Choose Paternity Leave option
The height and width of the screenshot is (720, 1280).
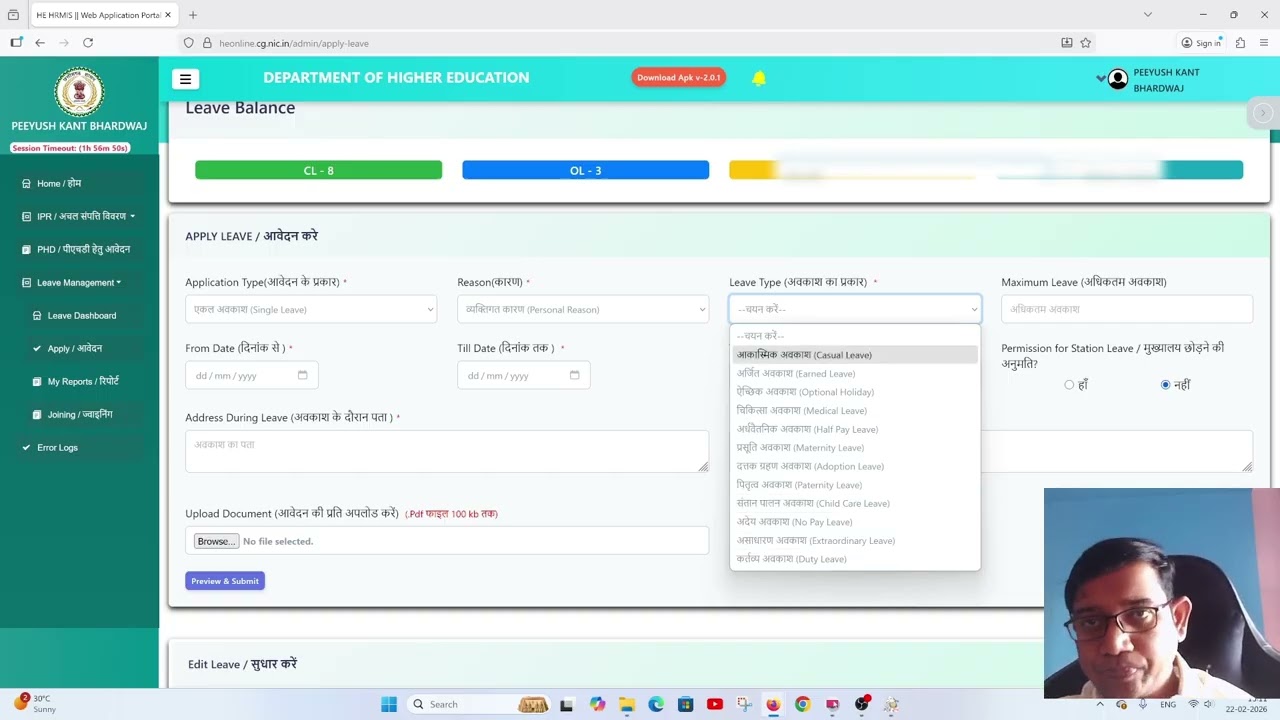click(855, 485)
